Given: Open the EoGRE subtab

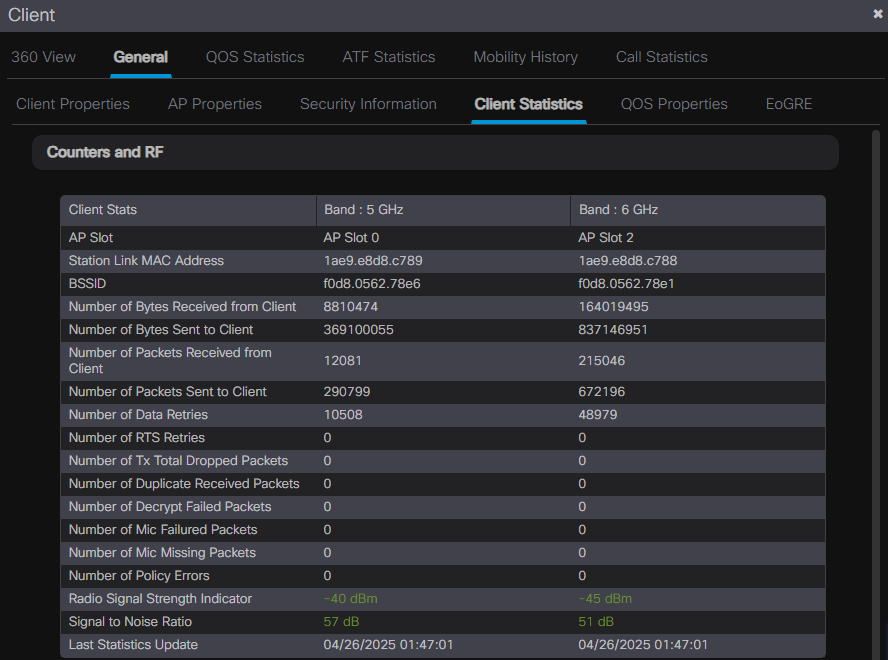Looking at the screenshot, I should tap(788, 104).
